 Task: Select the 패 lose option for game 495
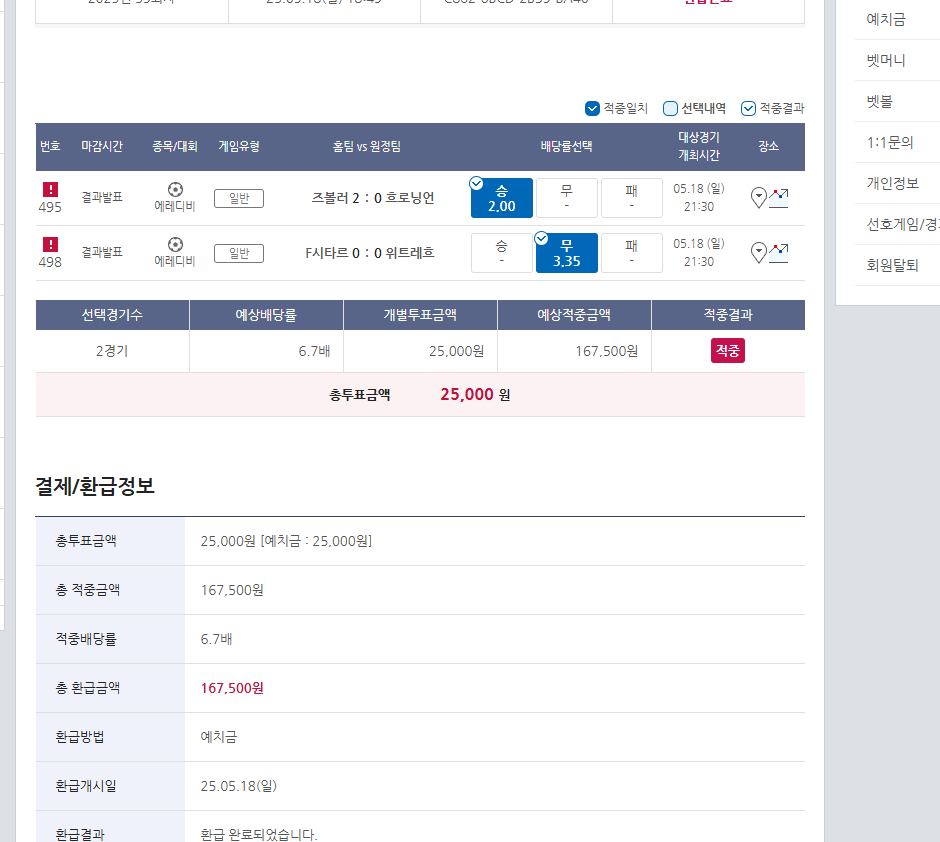(632, 198)
